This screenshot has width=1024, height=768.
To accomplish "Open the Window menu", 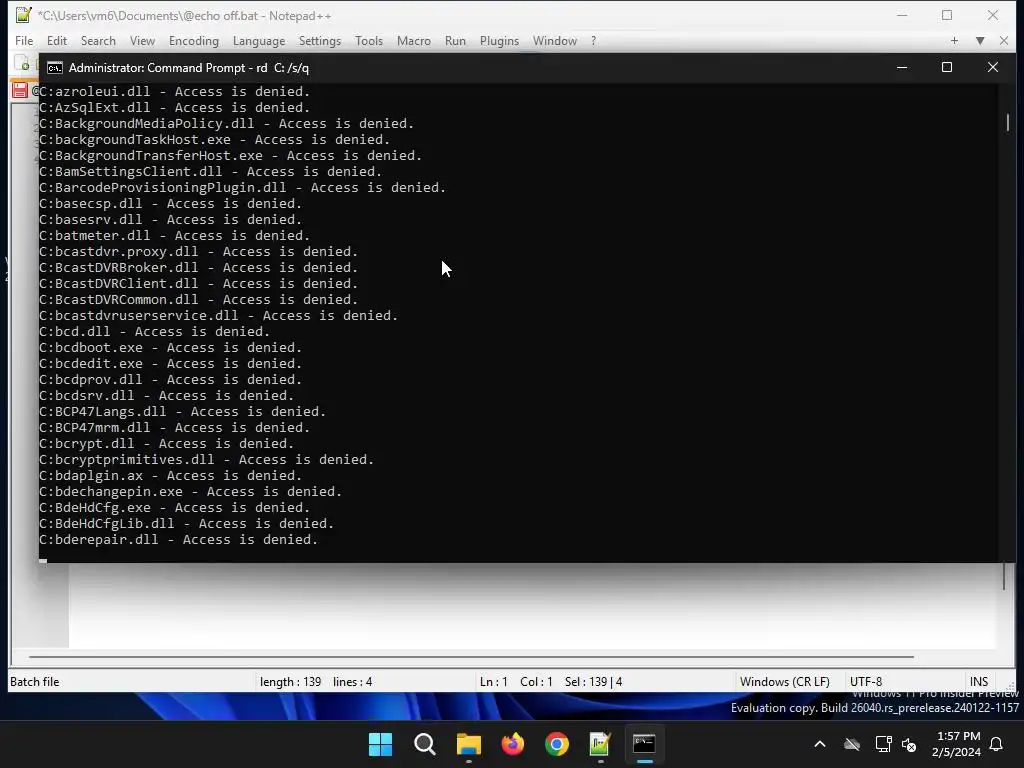I will tap(554, 40).
